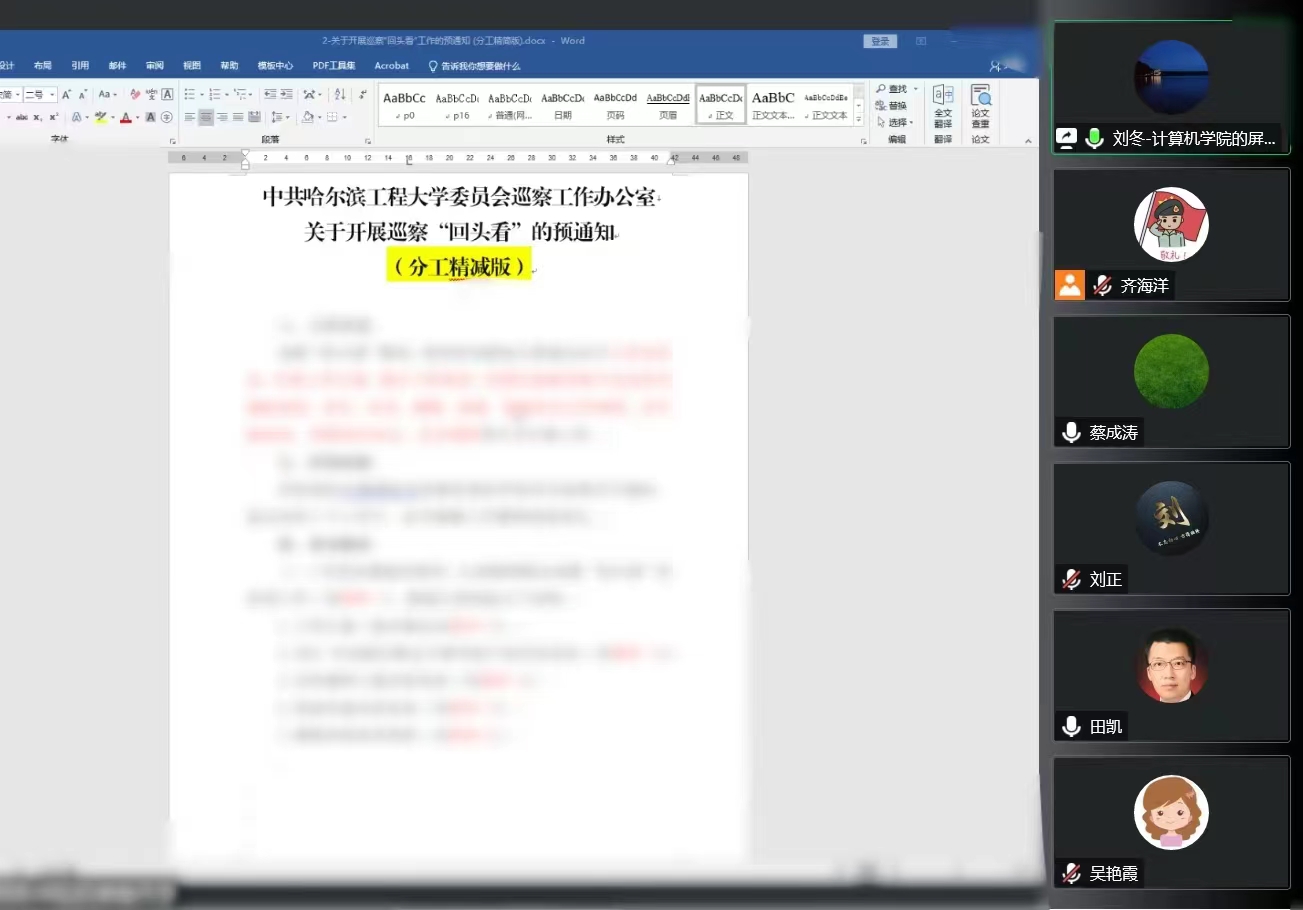
Task: Toggle 齐海洋's muted microphone icon
Action: click(x=1102, y=286)
